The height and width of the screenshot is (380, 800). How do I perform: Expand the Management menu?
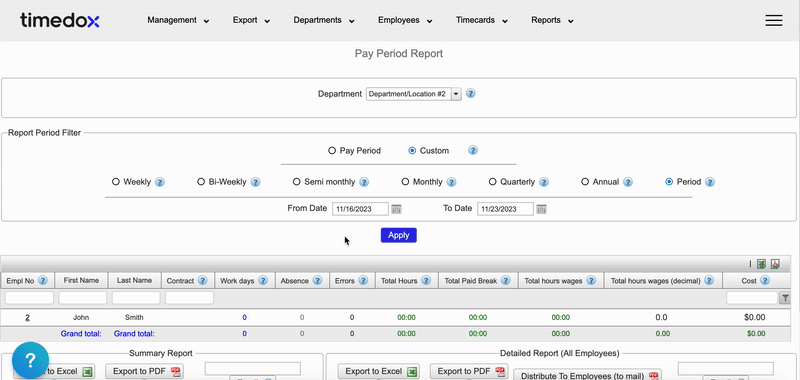tap(178, 20)
